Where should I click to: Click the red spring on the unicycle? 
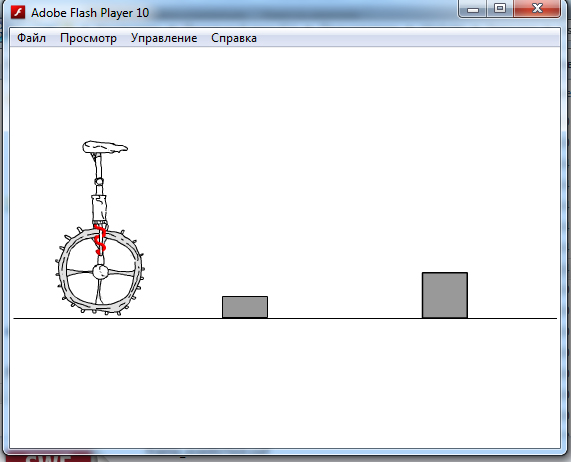point(100,240)
